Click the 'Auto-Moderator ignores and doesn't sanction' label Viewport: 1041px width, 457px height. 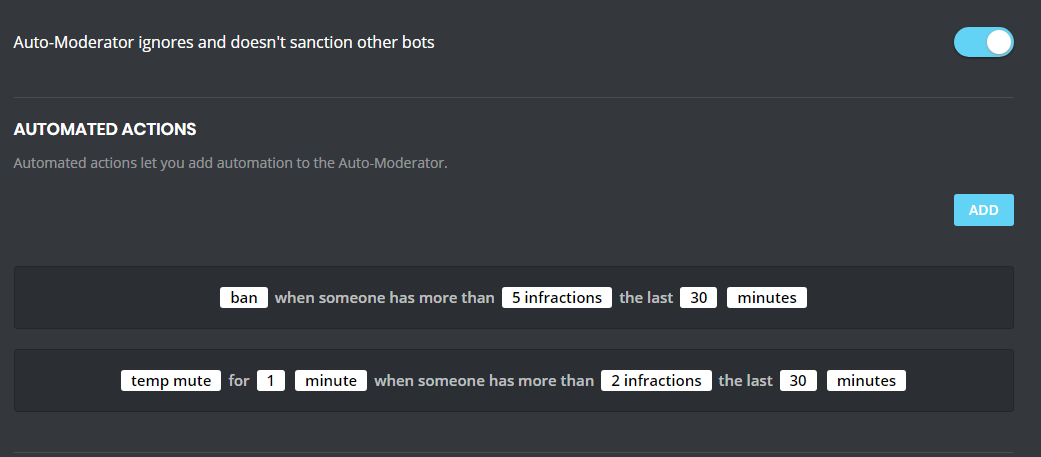point(224,43)
